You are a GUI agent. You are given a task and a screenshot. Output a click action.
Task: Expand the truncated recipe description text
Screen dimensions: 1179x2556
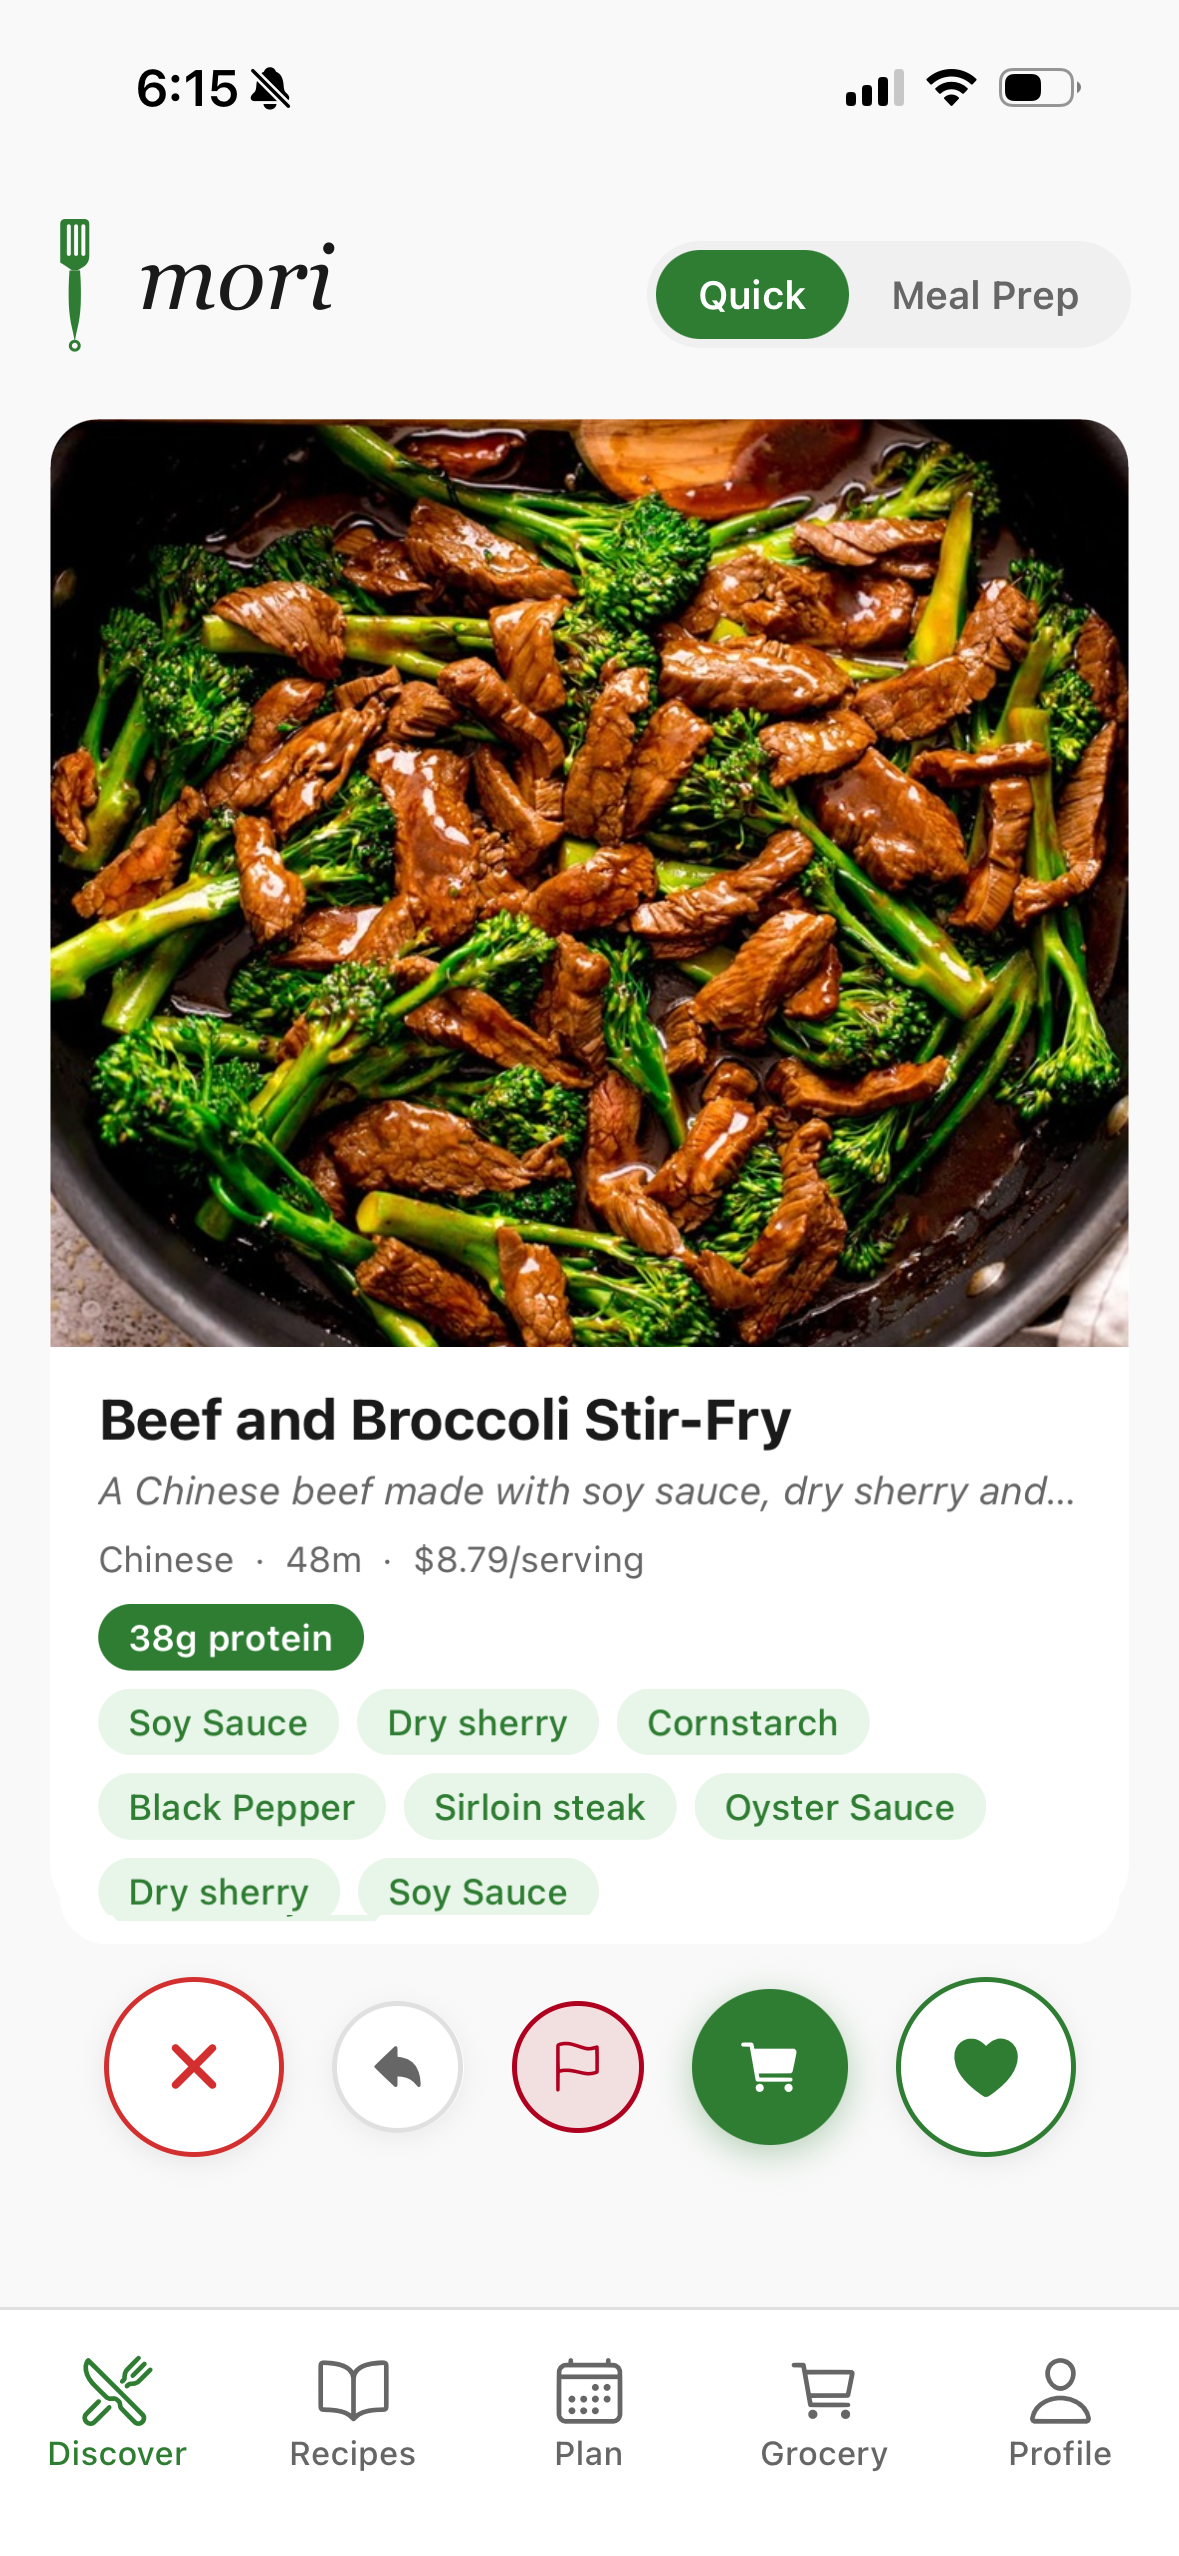point(588,1491)
